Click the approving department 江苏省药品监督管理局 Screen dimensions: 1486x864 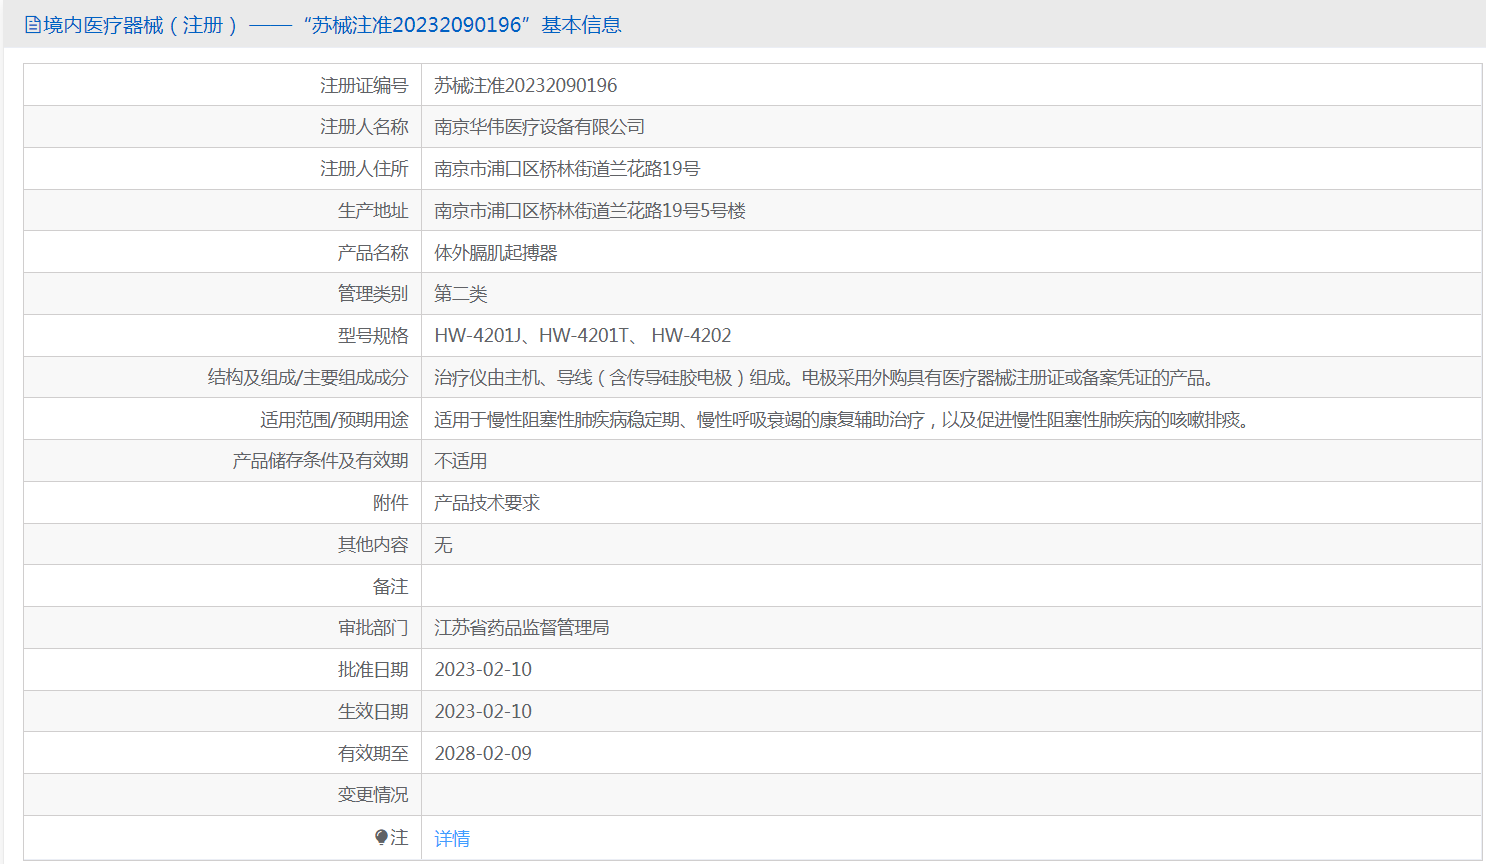click(x=522, y=628)
